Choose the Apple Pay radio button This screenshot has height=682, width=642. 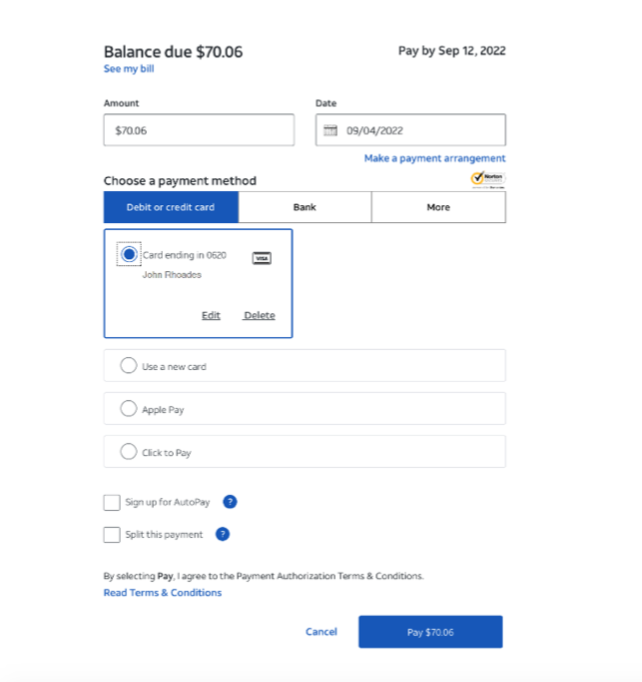128,408
